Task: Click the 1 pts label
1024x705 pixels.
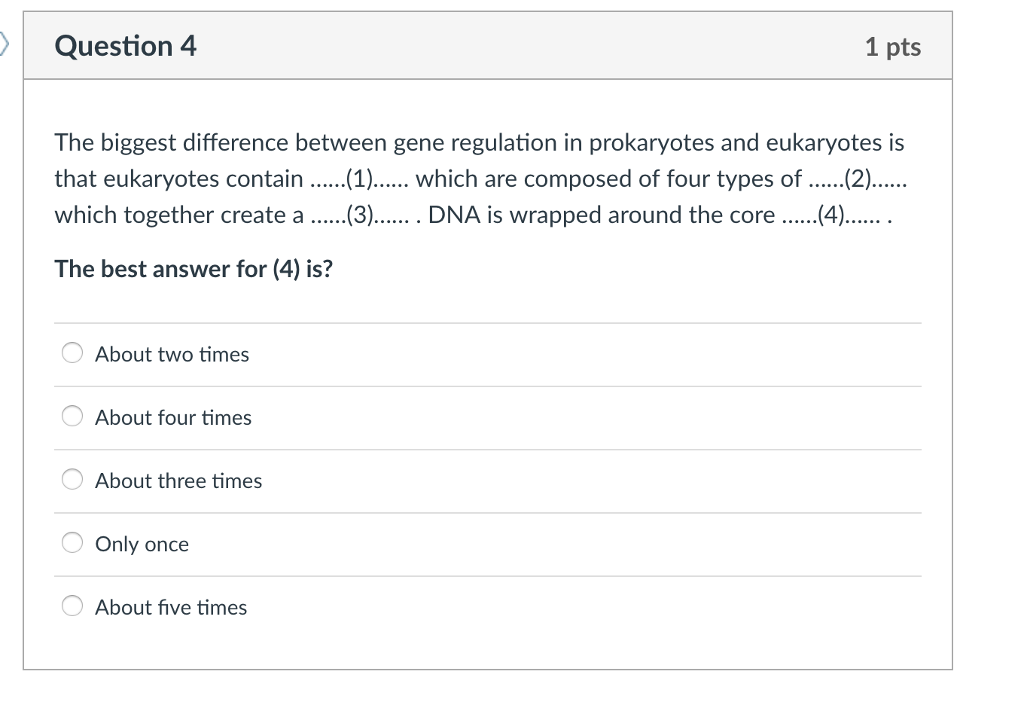Action: tap(895, 46)
